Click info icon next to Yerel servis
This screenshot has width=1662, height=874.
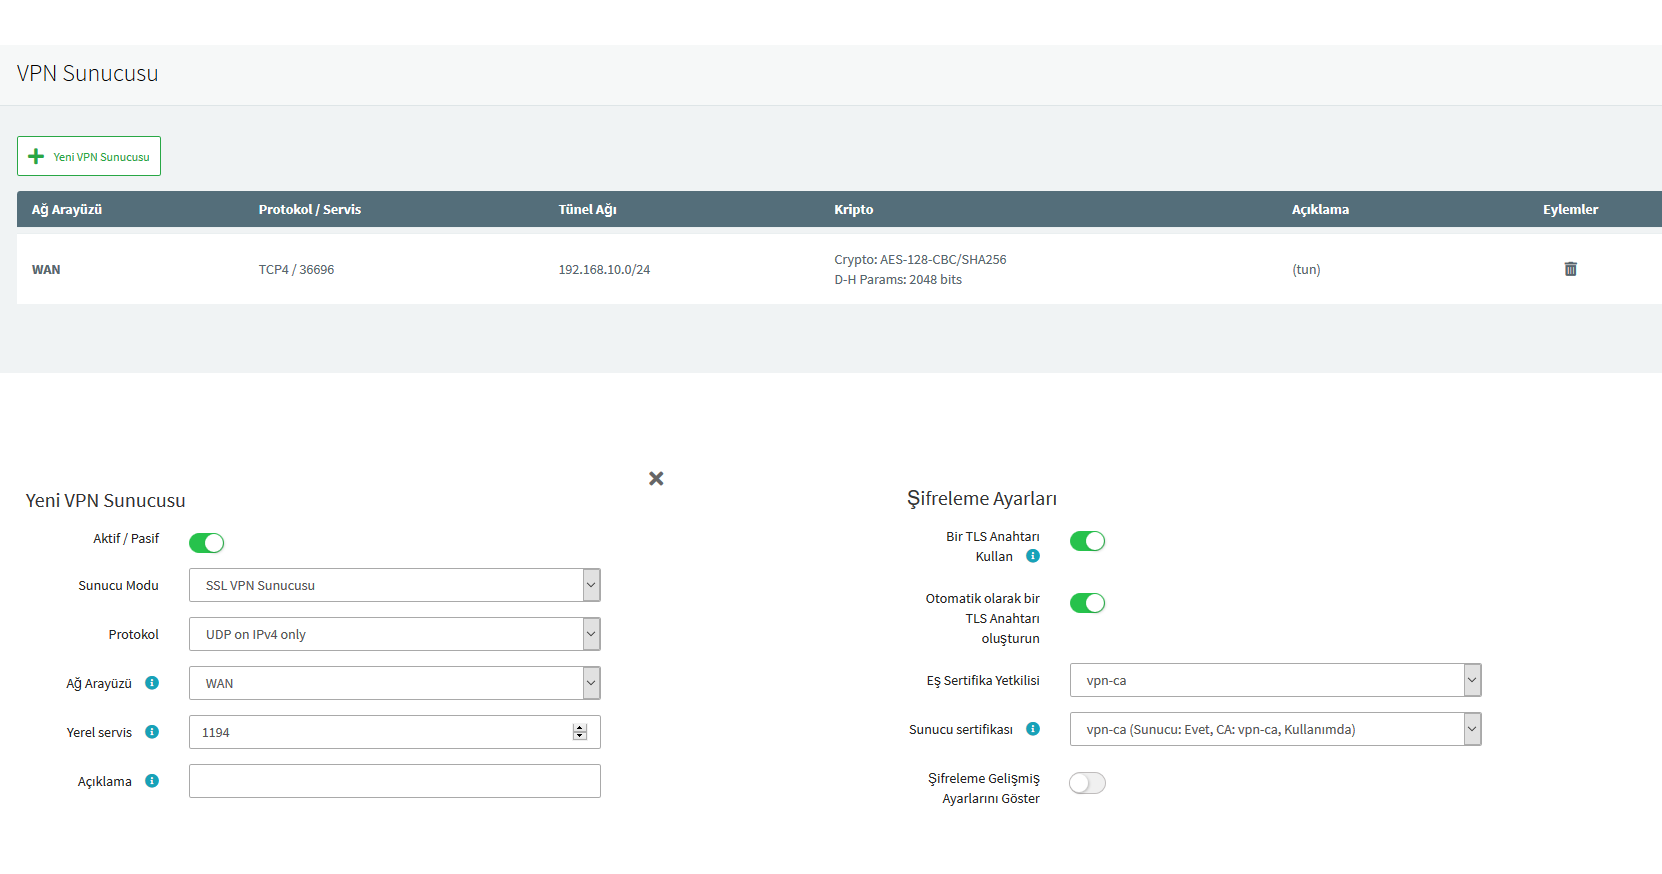(152, 732)
